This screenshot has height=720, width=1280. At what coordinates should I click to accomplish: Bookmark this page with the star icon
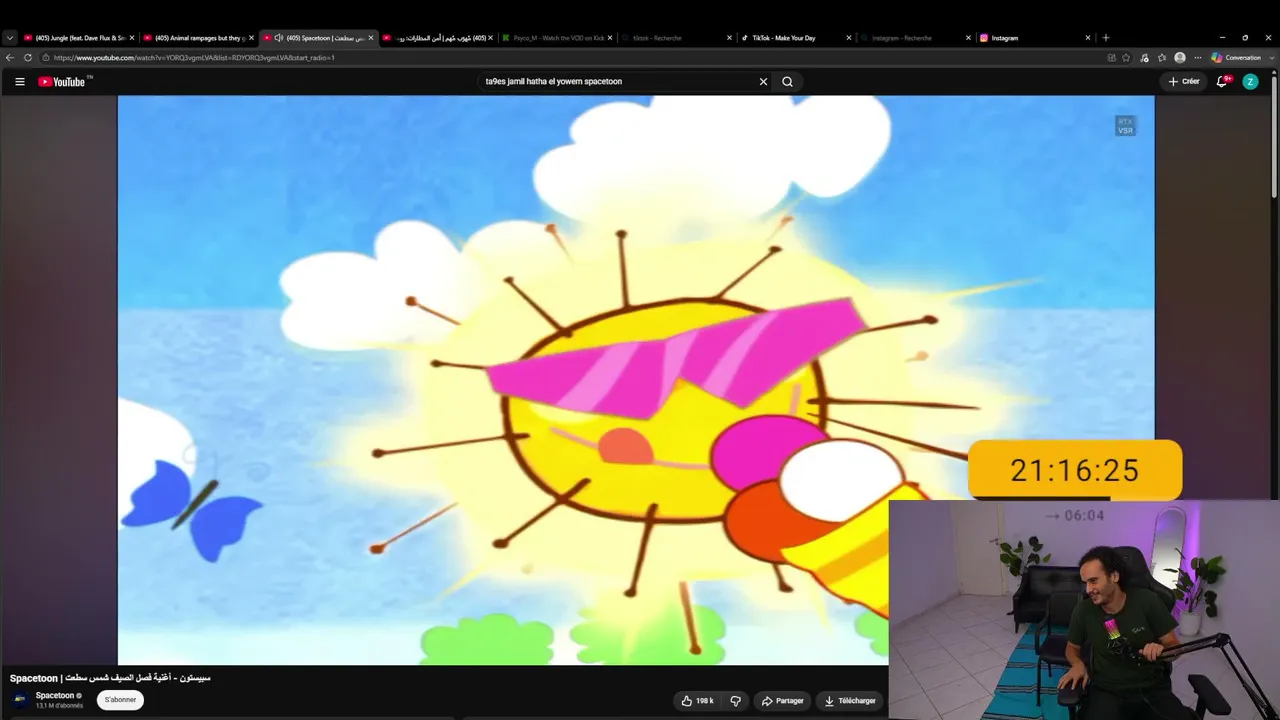(1126, 58)
